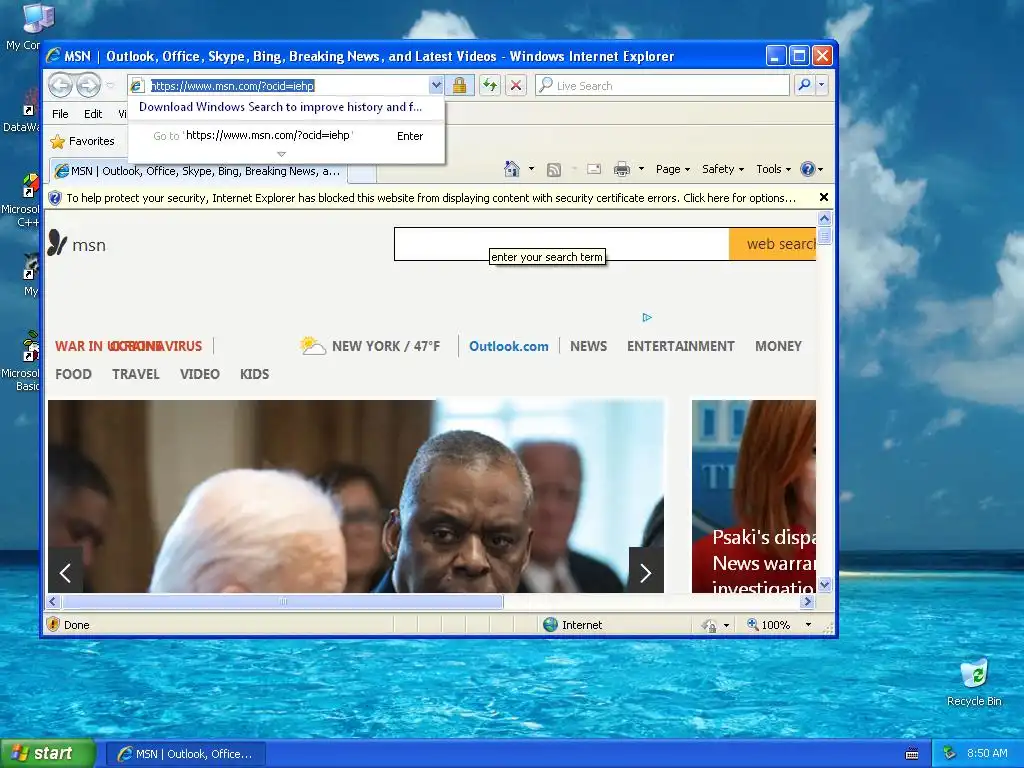The height and width of the screenshot is (768, 1024).
Task: Click the AdChoices triangle icon
Action: click(647, 317)
